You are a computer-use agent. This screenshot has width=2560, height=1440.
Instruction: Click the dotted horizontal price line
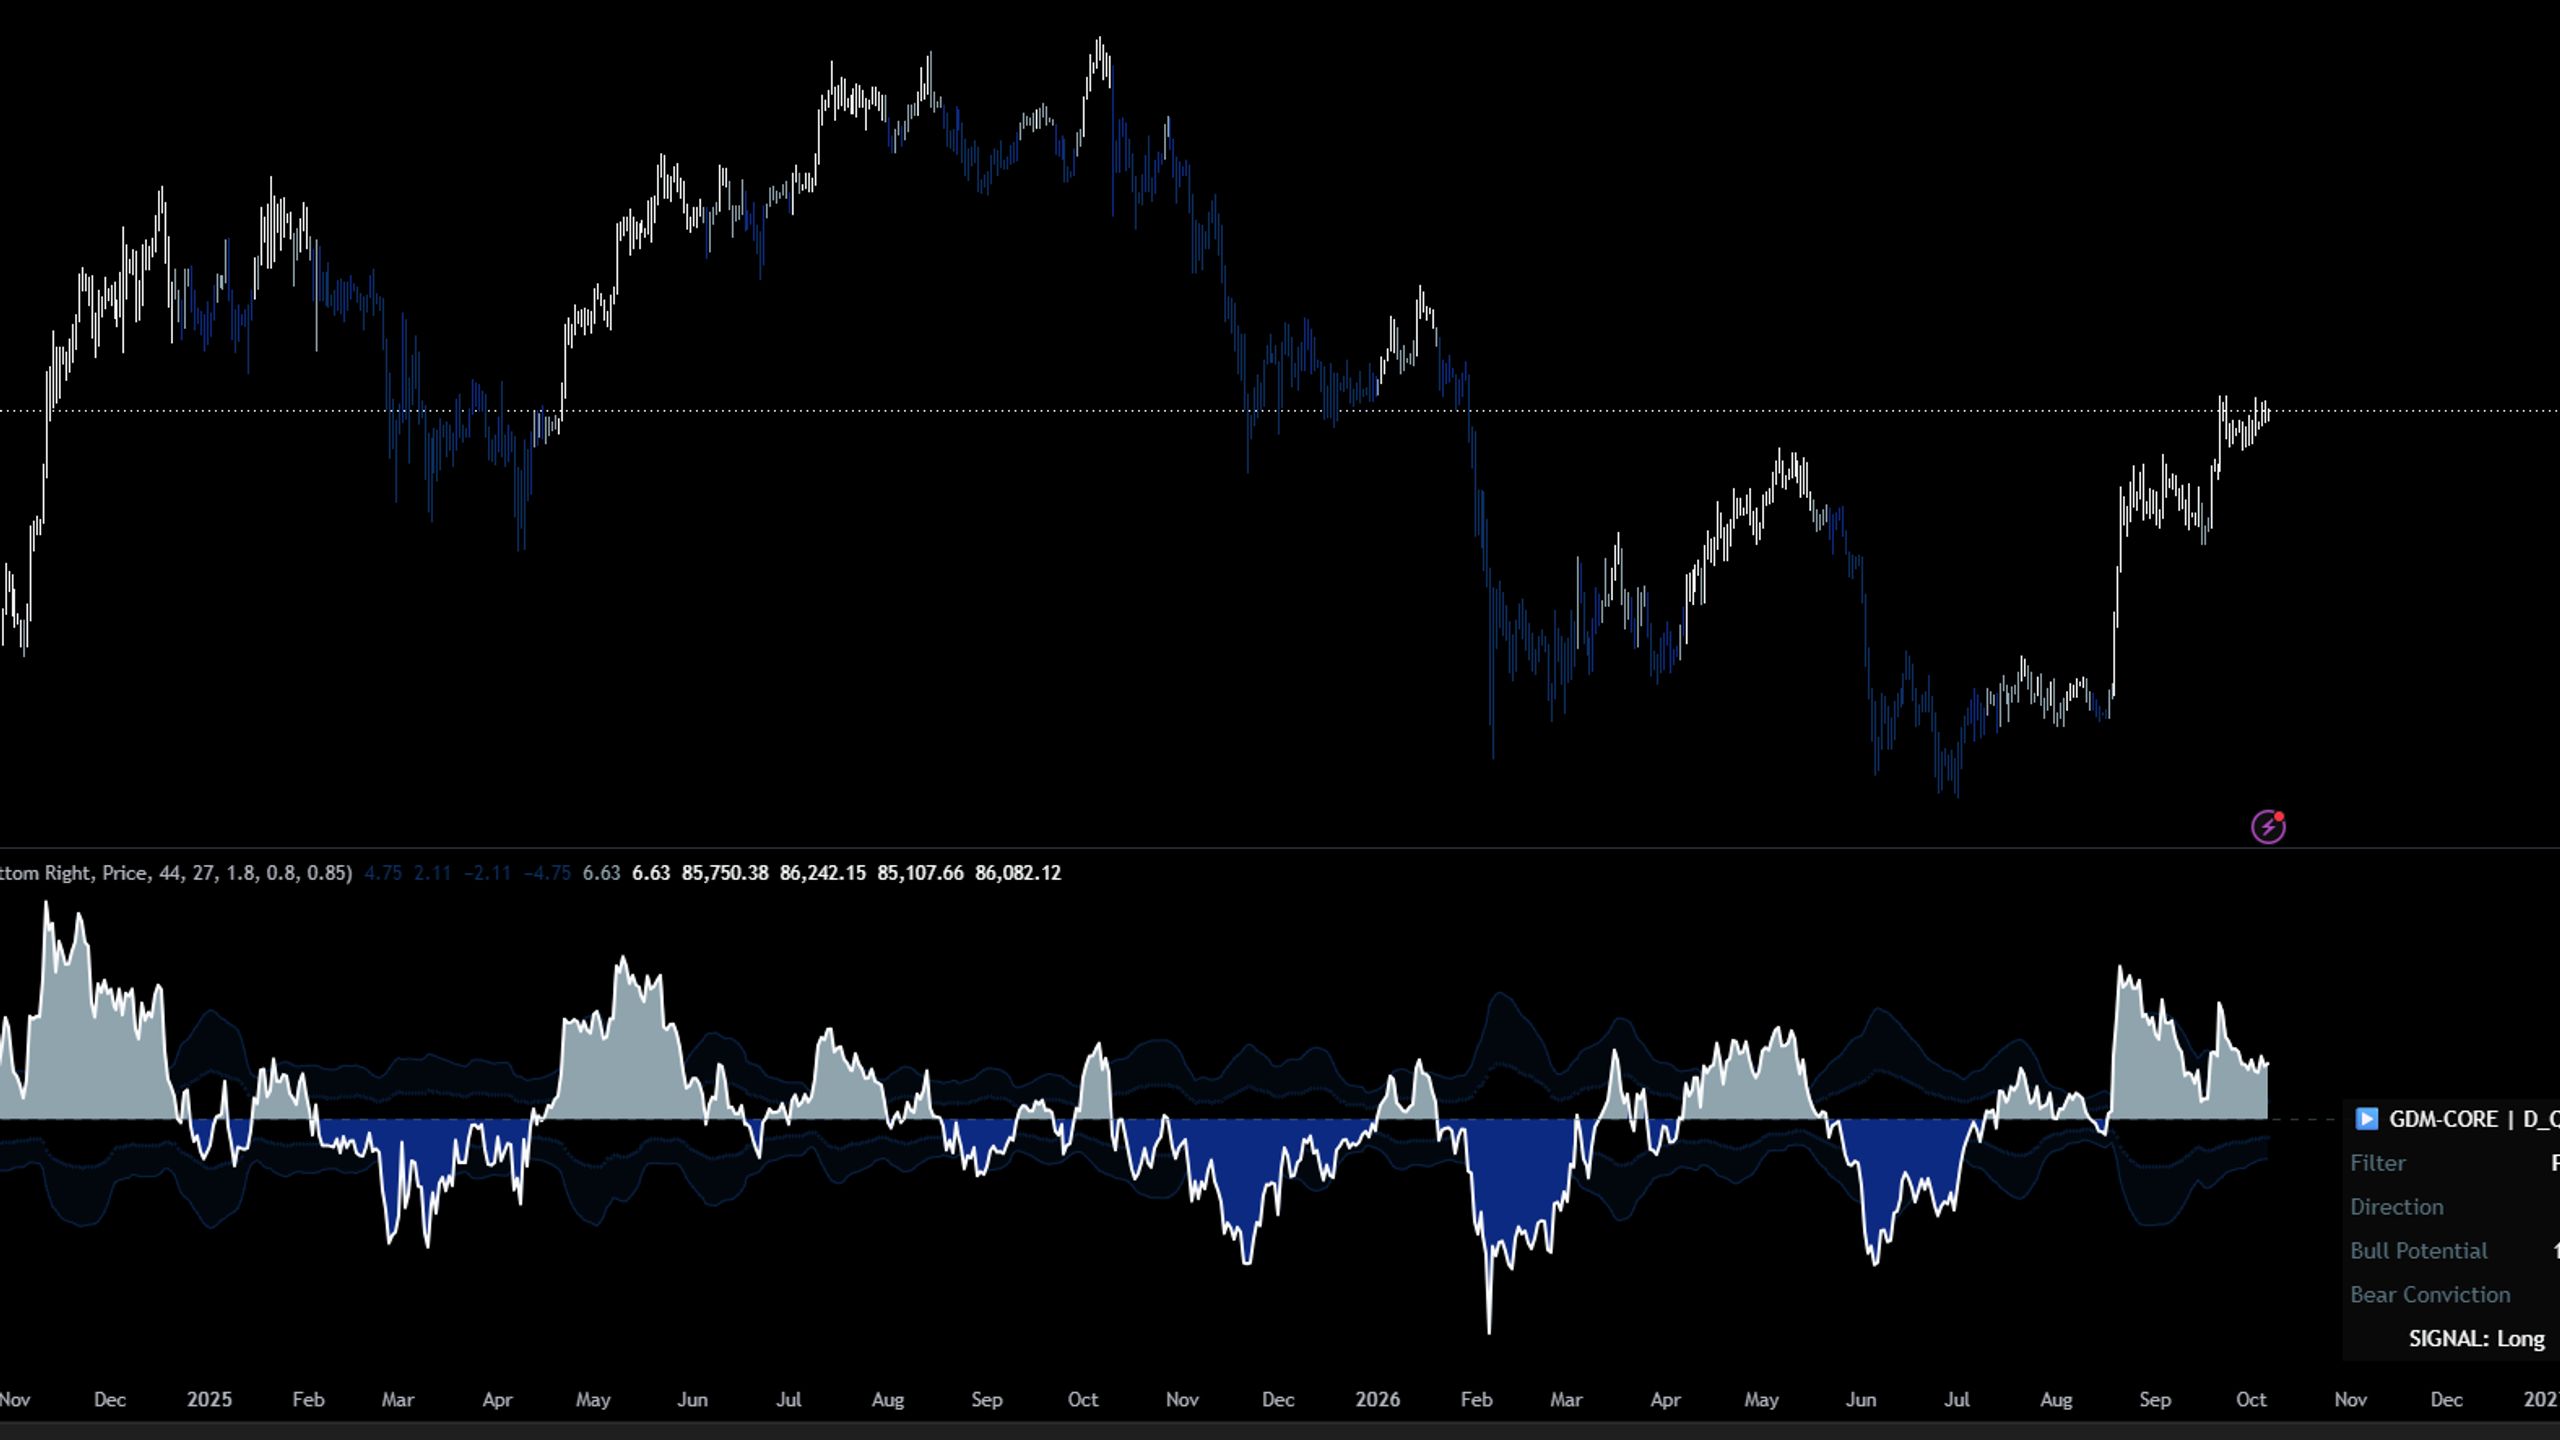(x=1280, y=411)
